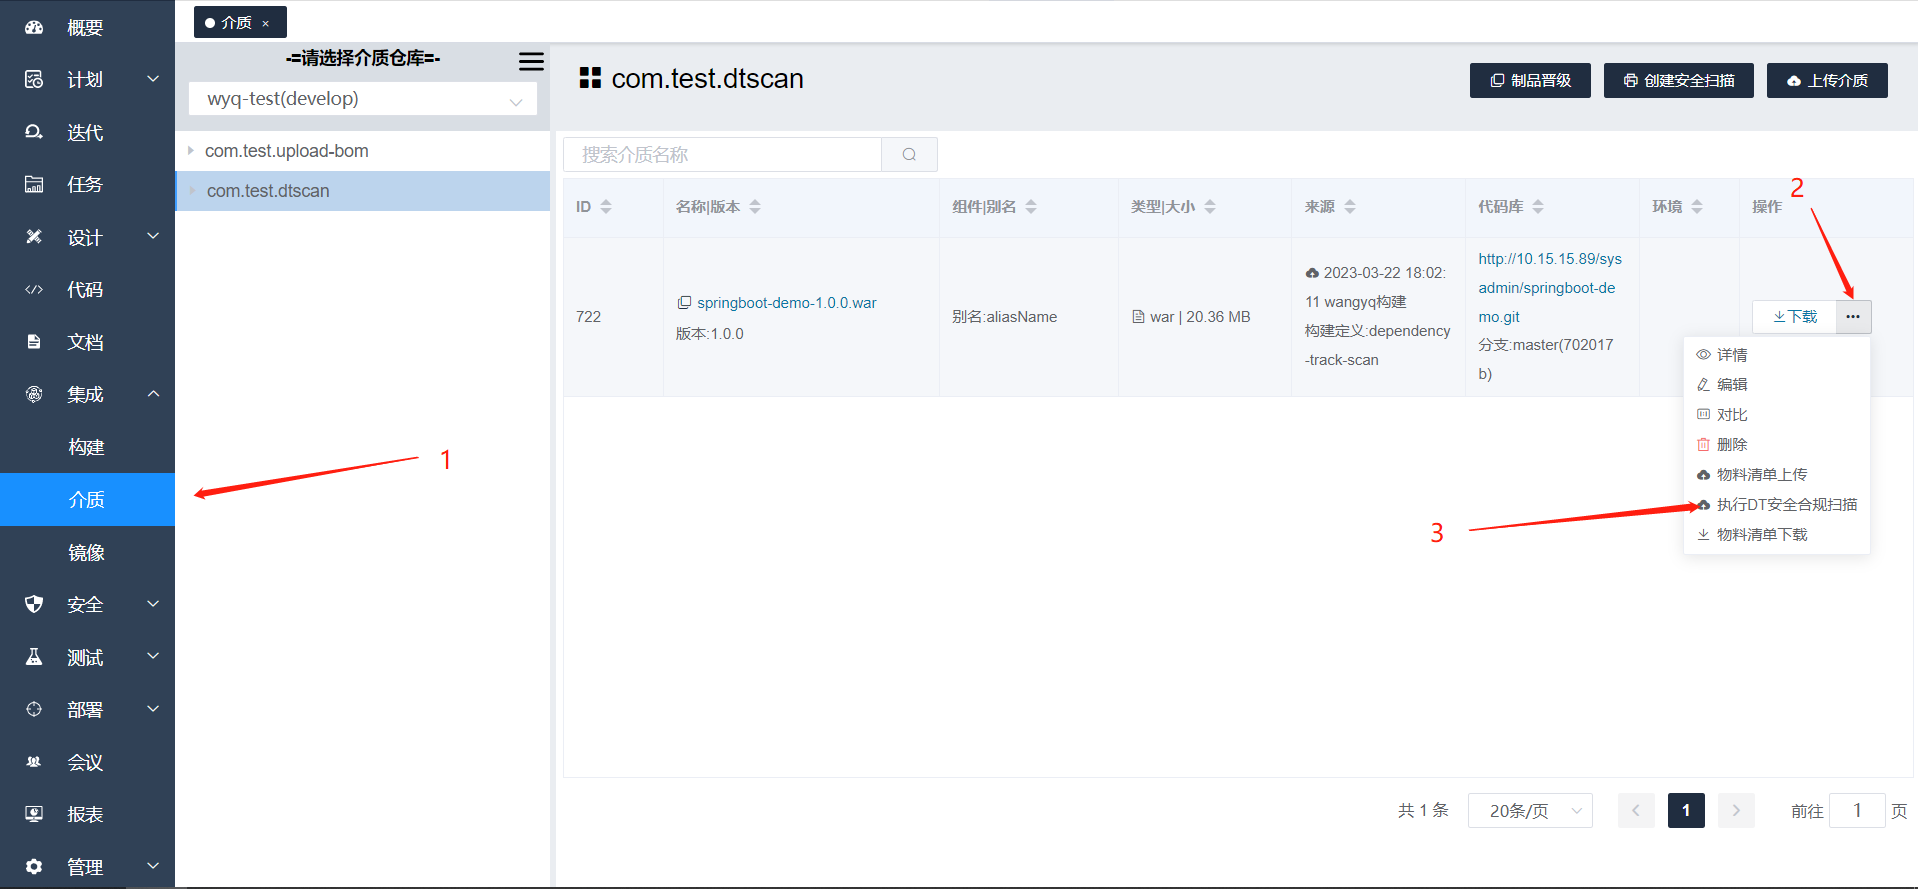The height and width of the screenshot is (889, 1918).
Task: Open the three-dots more actions button
Action: point(1853,317)
